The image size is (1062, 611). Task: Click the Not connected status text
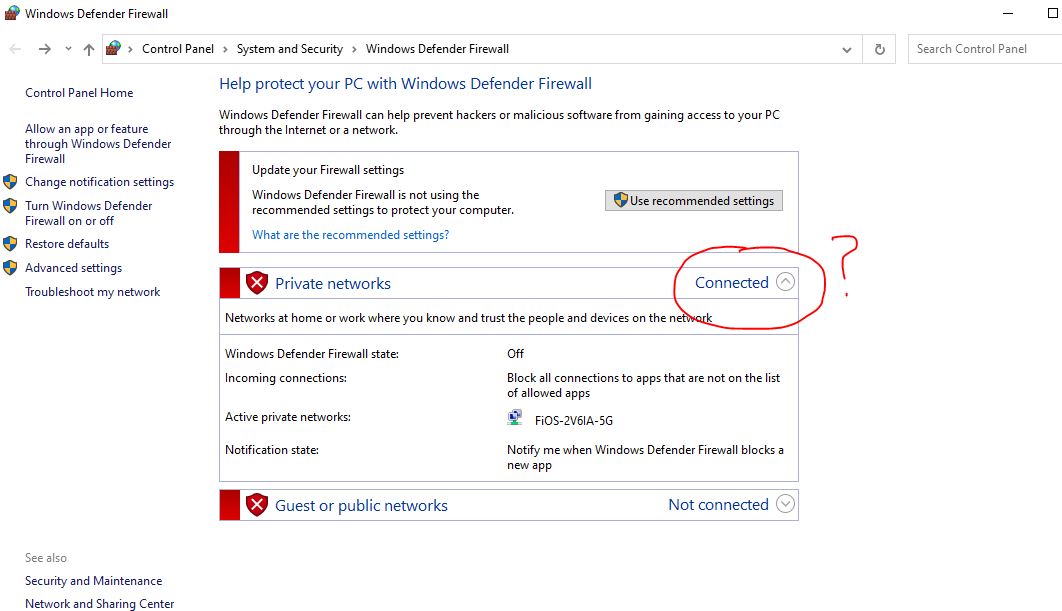(x=719, y=505)
